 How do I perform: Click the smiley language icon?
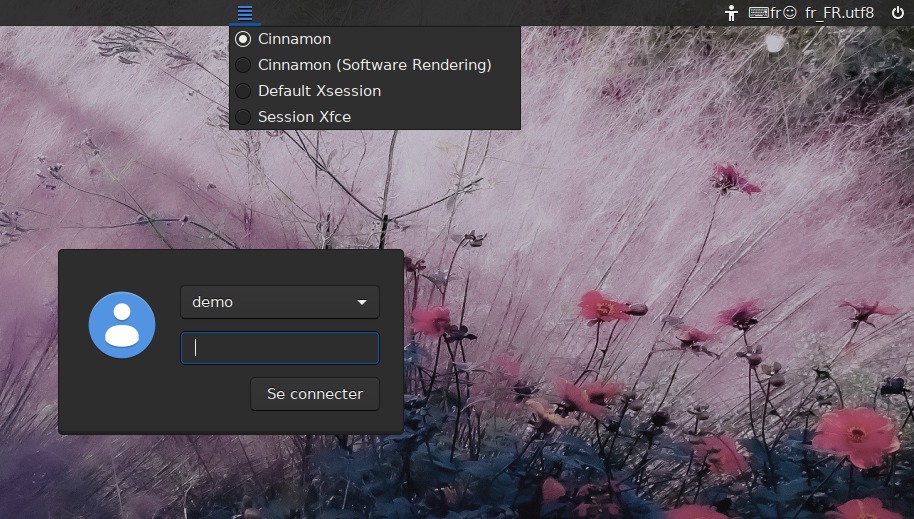(x=789, y=13)
